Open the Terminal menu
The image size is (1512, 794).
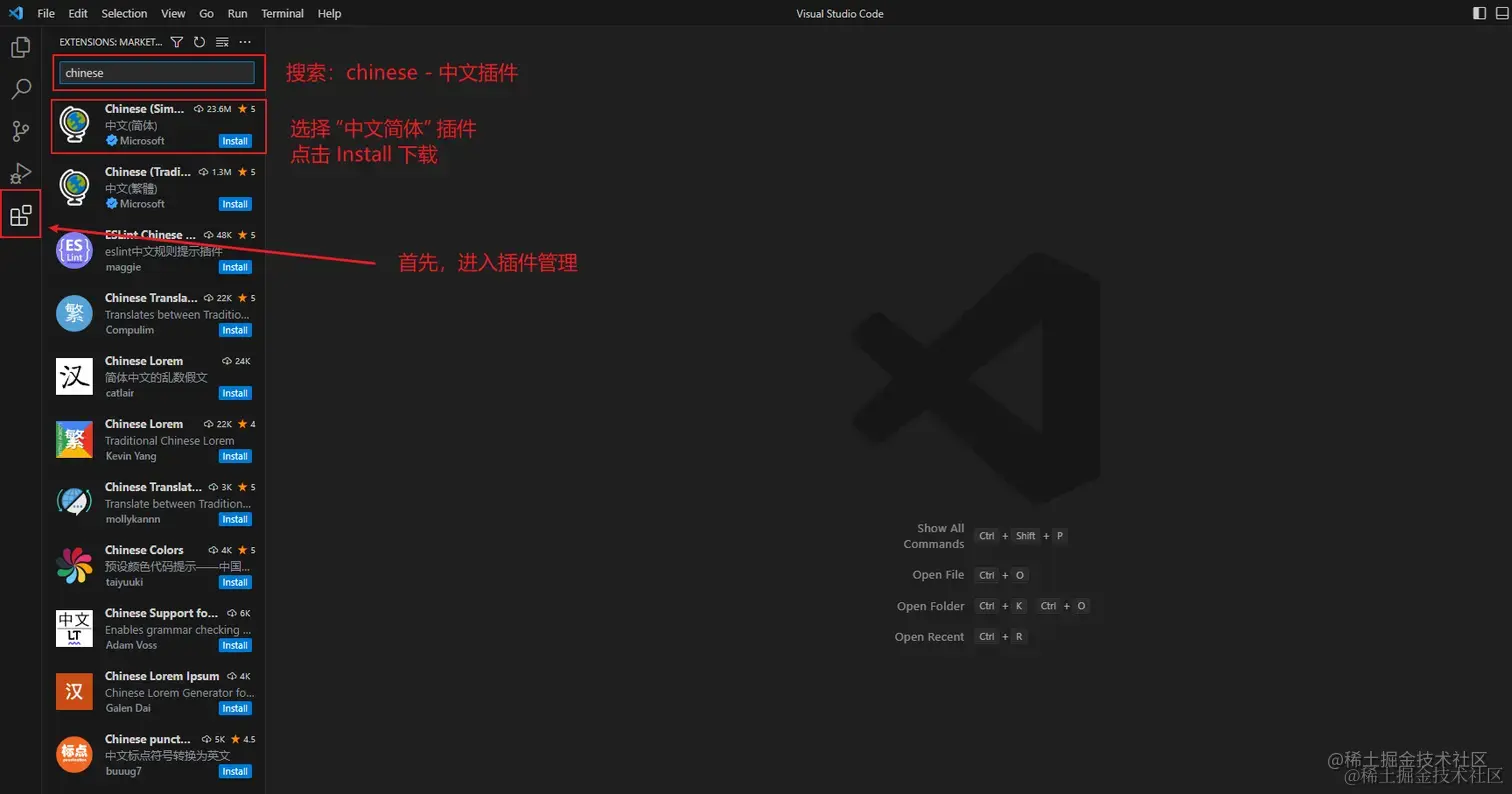281,13
